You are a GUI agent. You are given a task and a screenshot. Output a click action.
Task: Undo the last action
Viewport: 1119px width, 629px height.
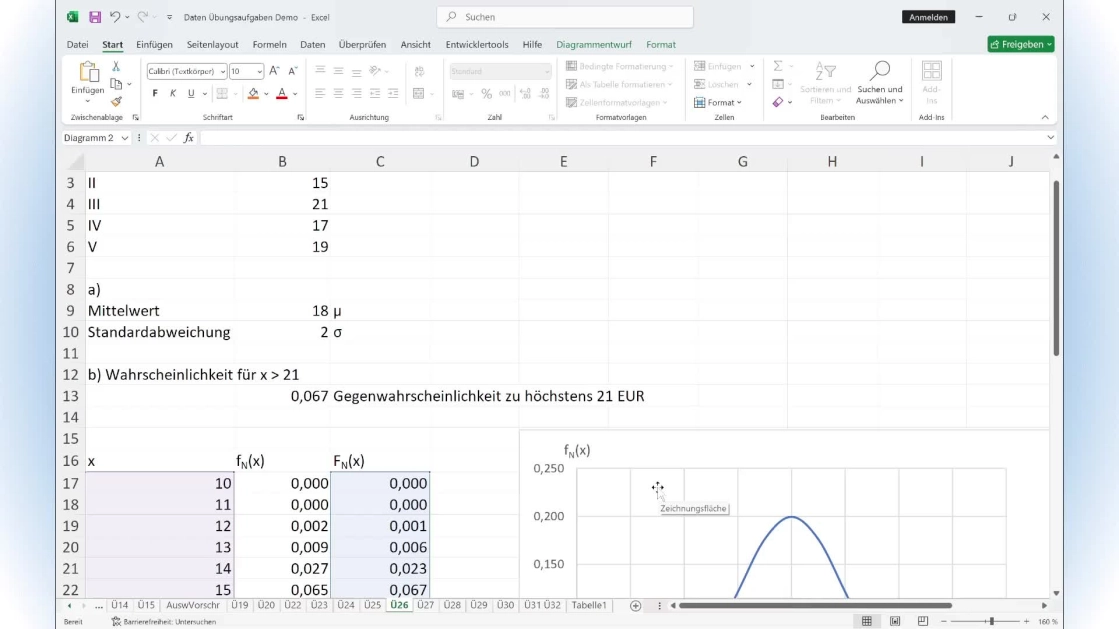[114, 17]
